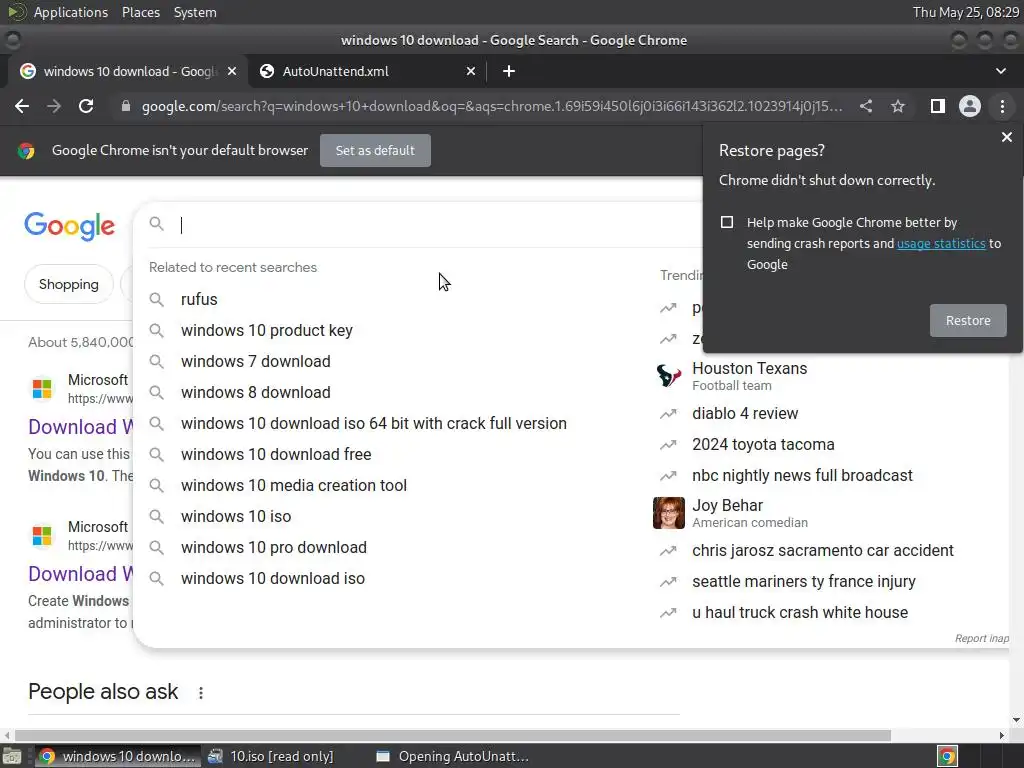Close the AutoUnattend.xml tab
The image size is (1024, 768).
471,71
